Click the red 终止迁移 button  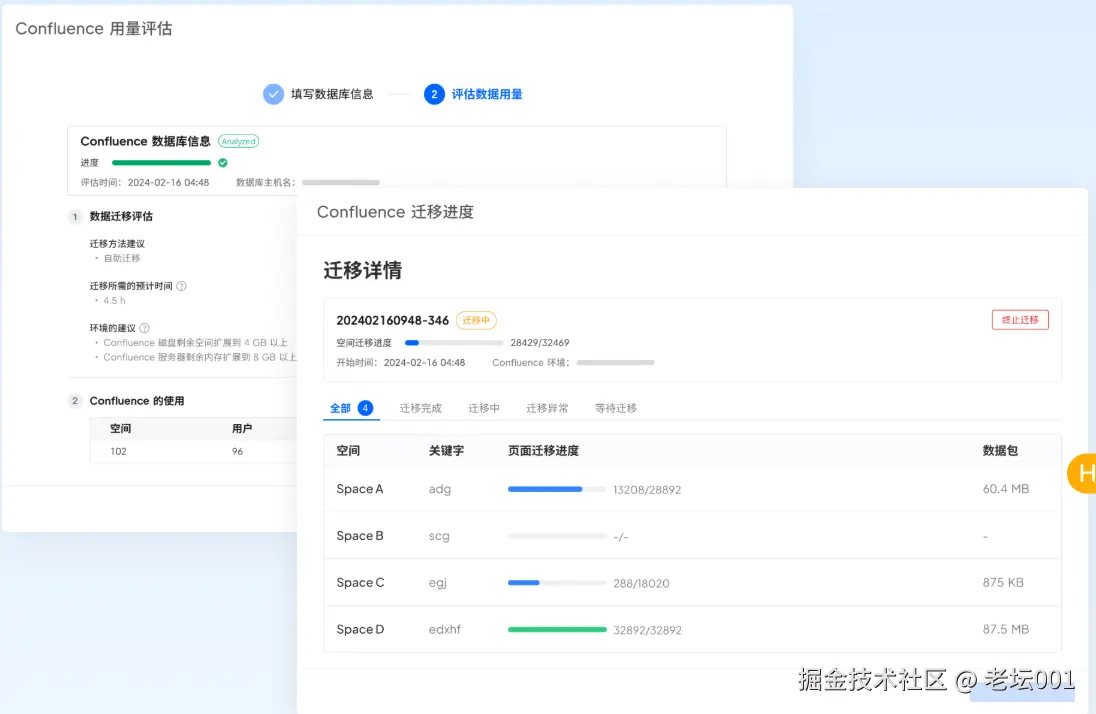coord(1020,320)
